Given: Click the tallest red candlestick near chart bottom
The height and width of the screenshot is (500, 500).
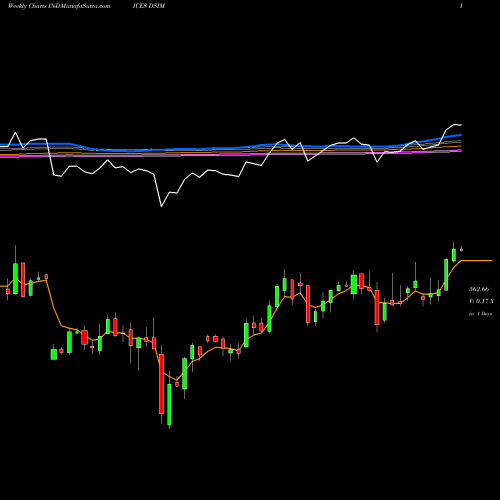Looking at the screenshot, I should click(161, 384).
